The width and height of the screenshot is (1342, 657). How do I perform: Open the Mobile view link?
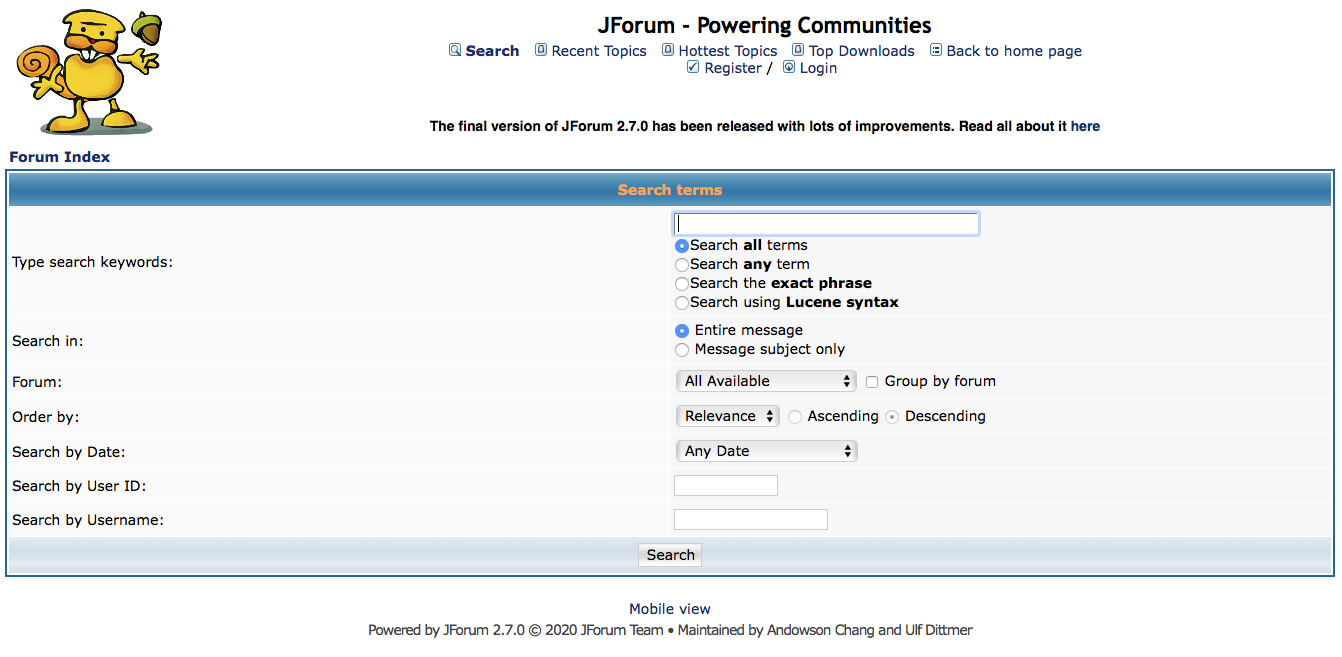[x=670, y=609]
